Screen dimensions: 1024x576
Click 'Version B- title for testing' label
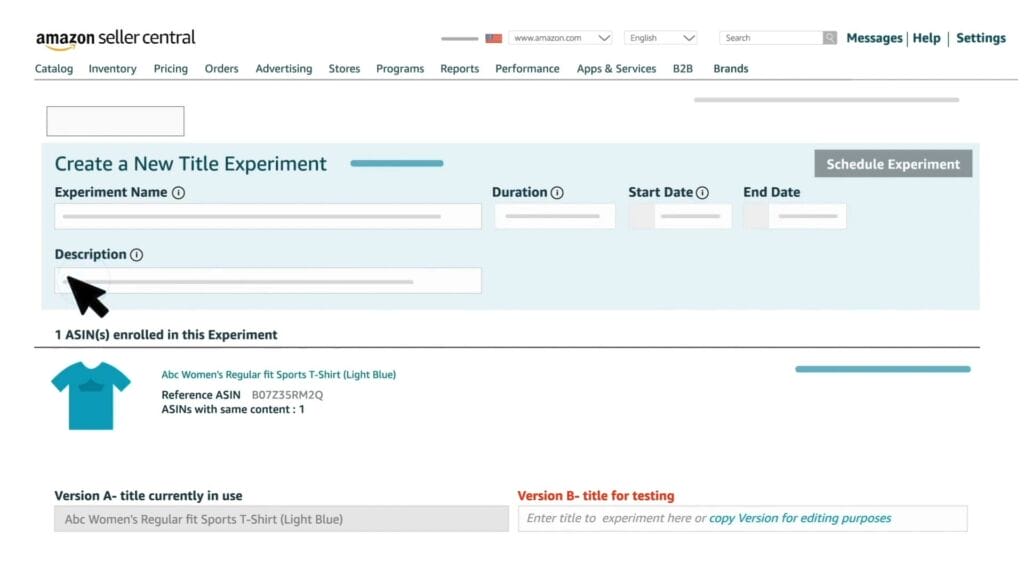click(596, 496)
